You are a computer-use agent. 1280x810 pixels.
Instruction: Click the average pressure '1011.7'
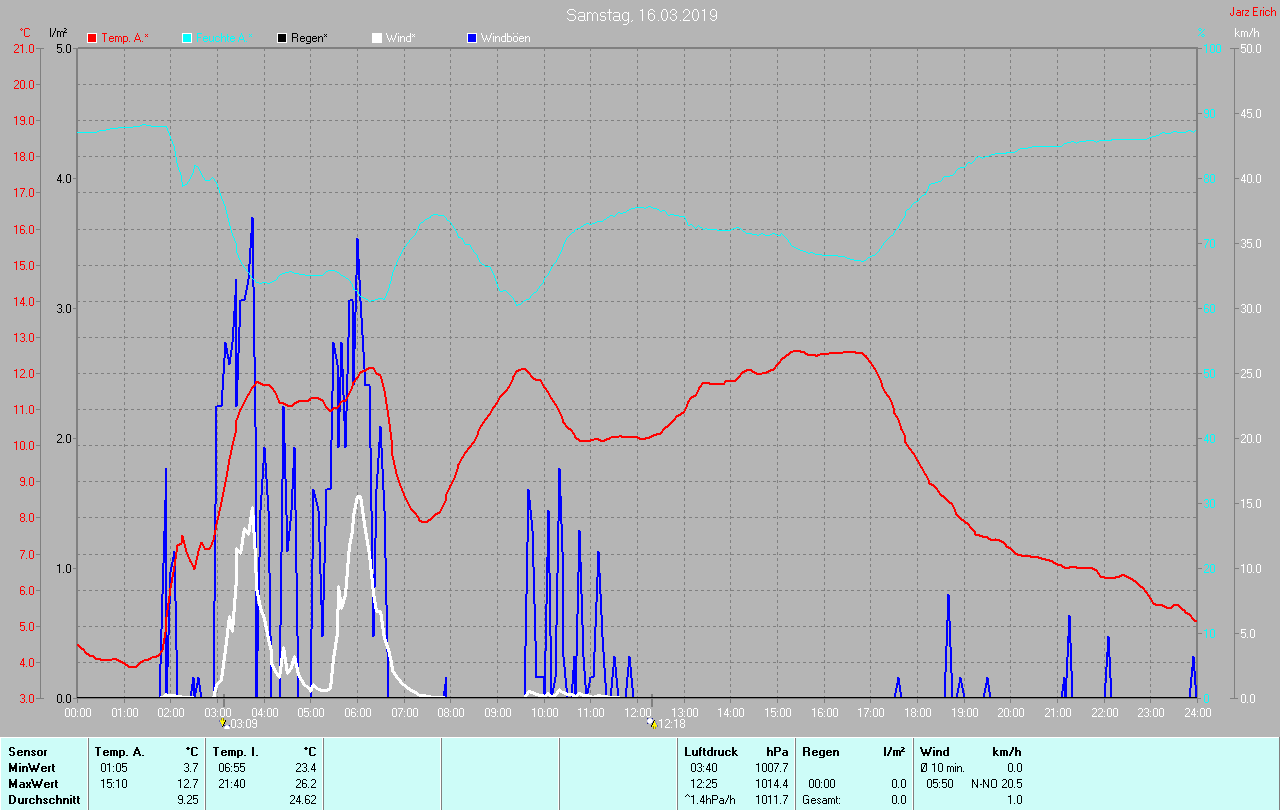tap(771, 799)
